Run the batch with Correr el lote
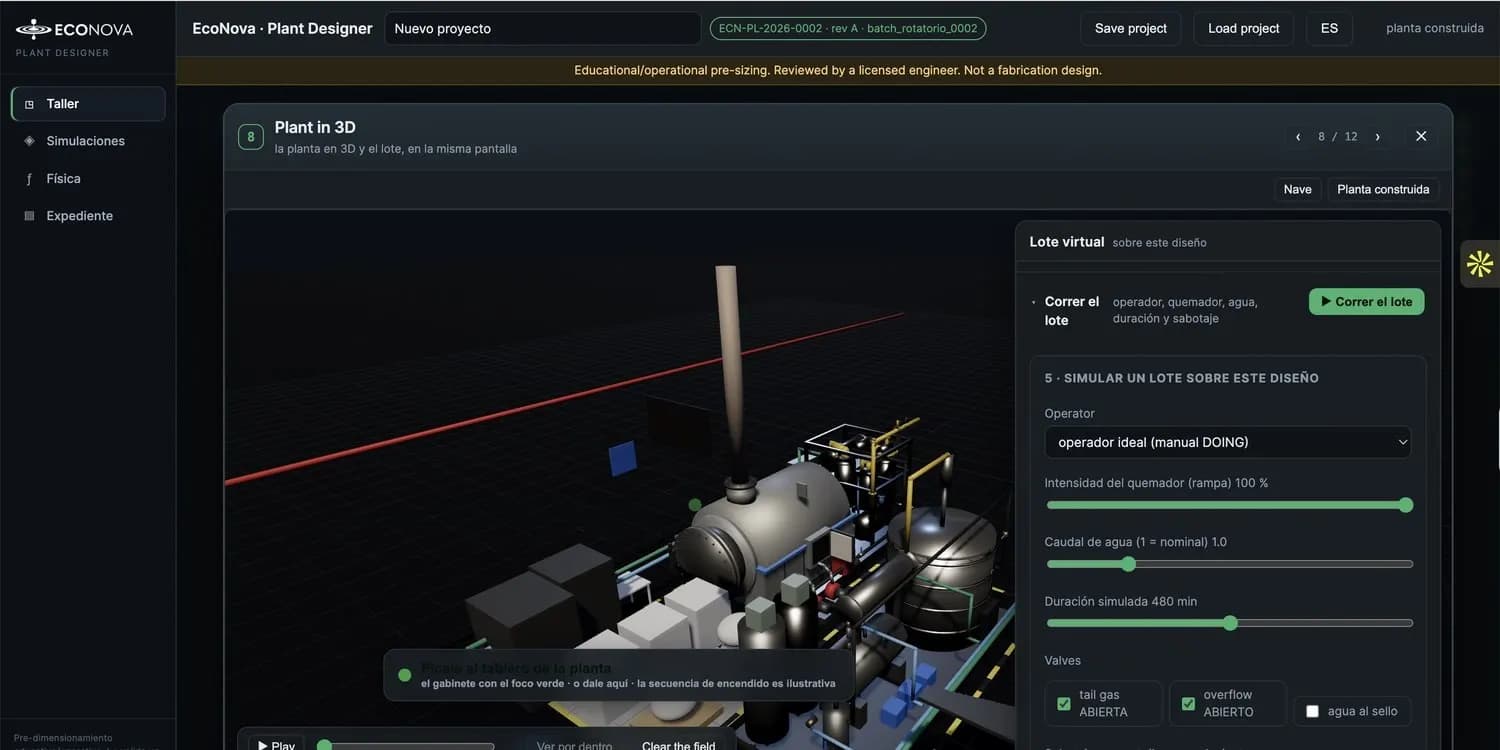 point(1366,301)
